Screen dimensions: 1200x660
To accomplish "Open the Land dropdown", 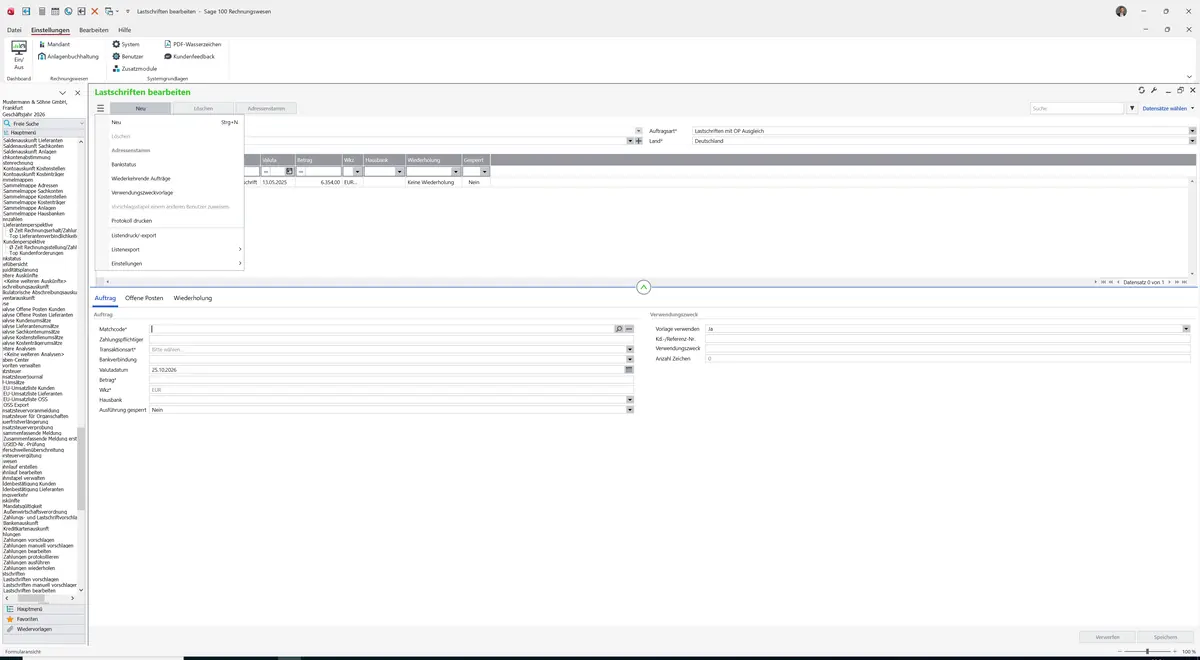I will pyautogui.click(x=1192, y=141).
